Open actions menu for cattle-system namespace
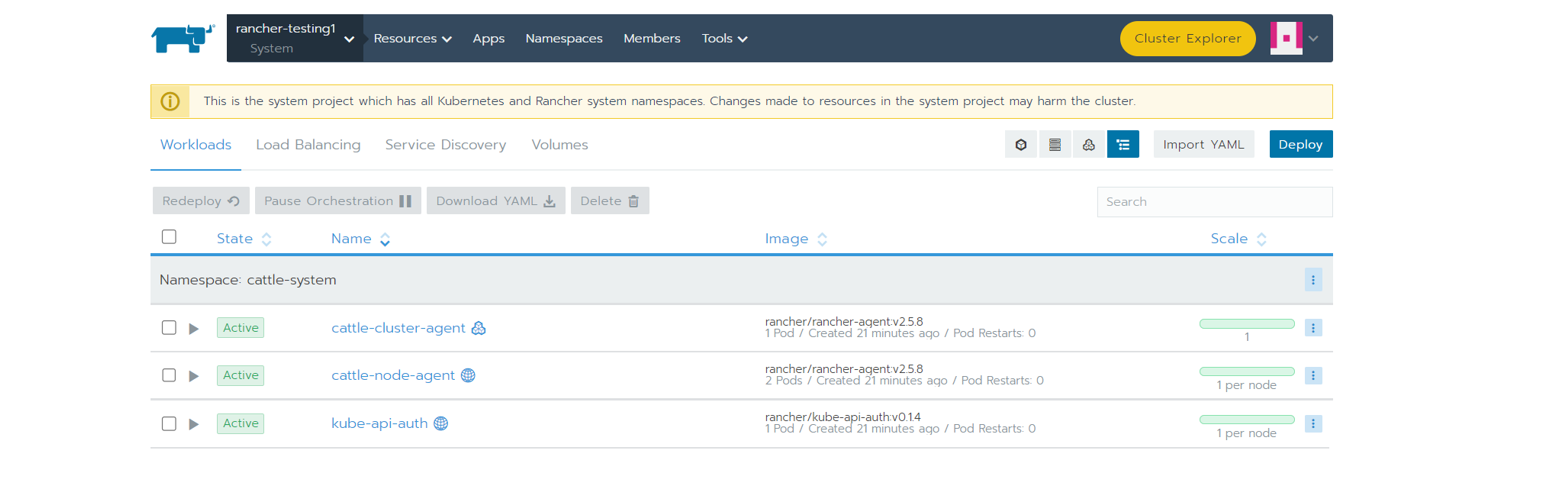Screen dimensions: 1553x496 coord(1313,280)
